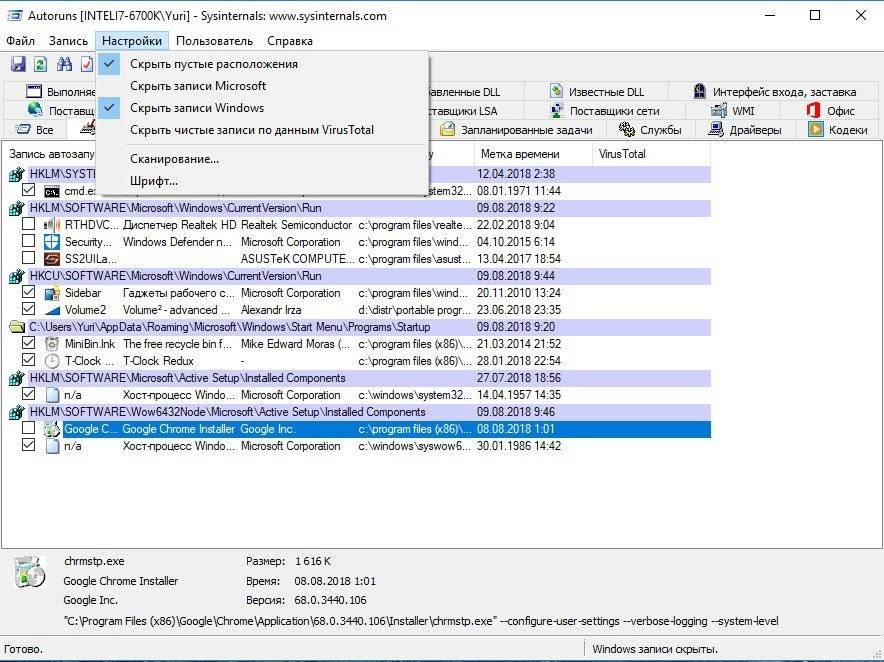Open Сканирование... settings item
884x662 pixels.
262,159
